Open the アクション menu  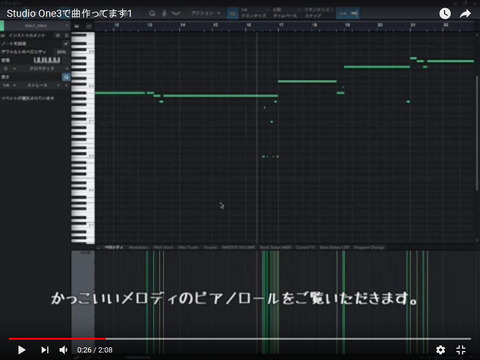206,13
